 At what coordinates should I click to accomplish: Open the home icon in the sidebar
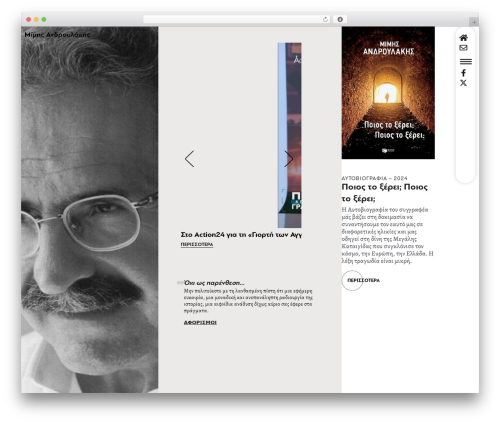(x=463, y=38)
